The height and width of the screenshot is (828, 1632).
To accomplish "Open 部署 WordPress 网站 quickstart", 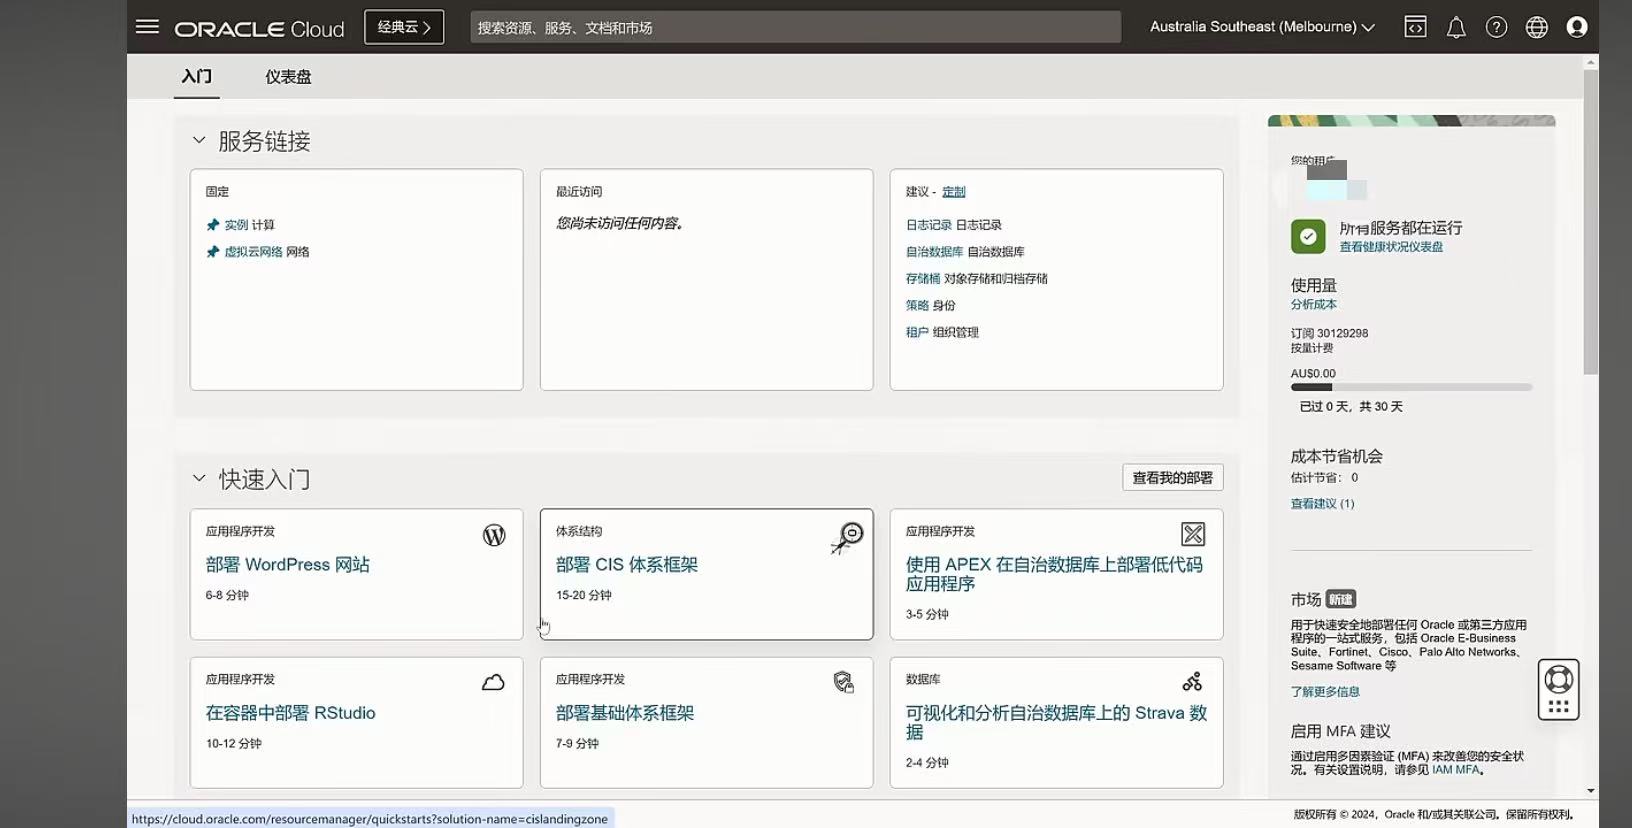I will pos(288,565).
